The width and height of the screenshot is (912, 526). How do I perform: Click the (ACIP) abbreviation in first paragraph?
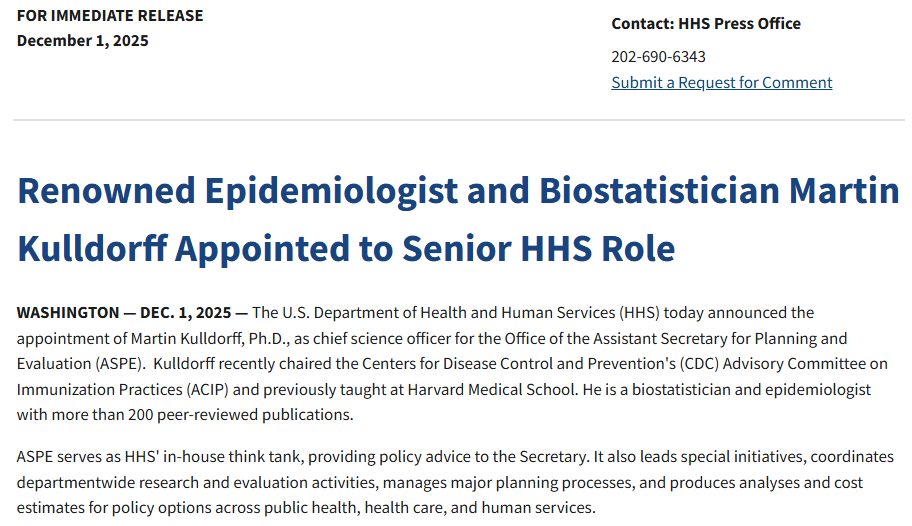[208, 390]
